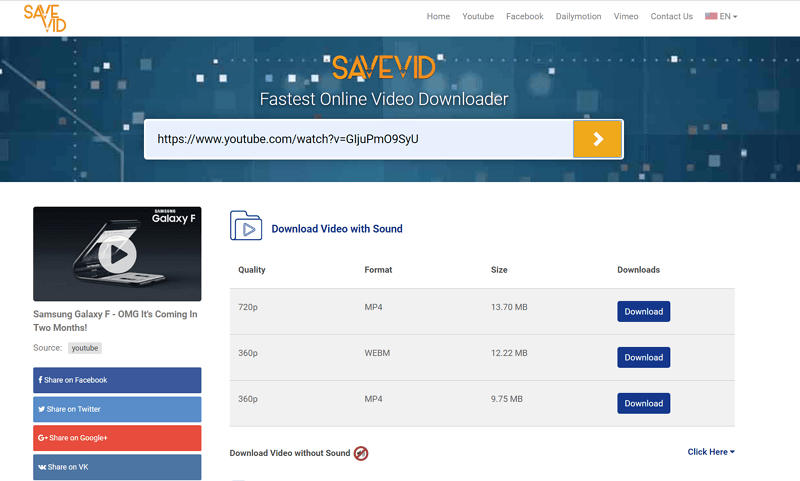Screen dimensions: 800x481
Task: Click the video URL input field
Action: [x=359, y=139]
